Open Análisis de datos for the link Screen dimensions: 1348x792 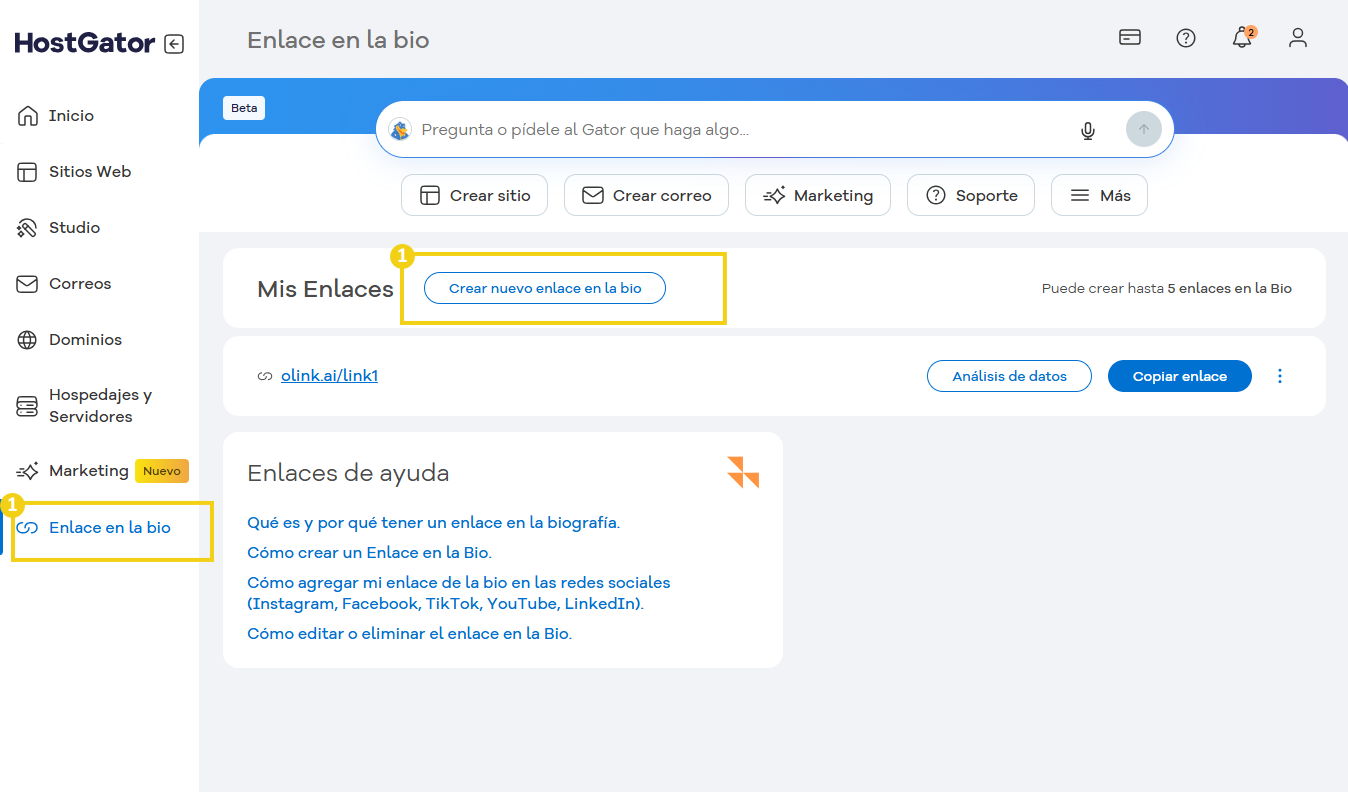[x=1009, y=376]
